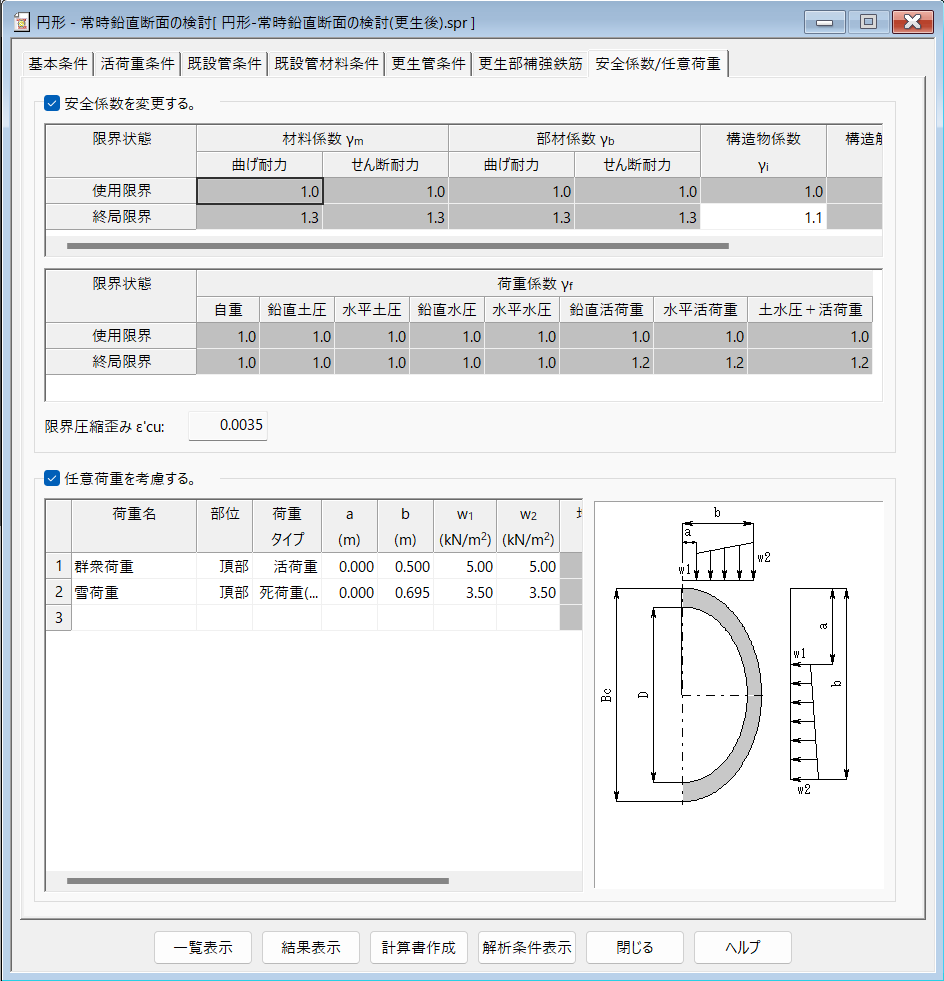
Task: Click b value 0.500 in row 1
Action: [x=405, y=567]
